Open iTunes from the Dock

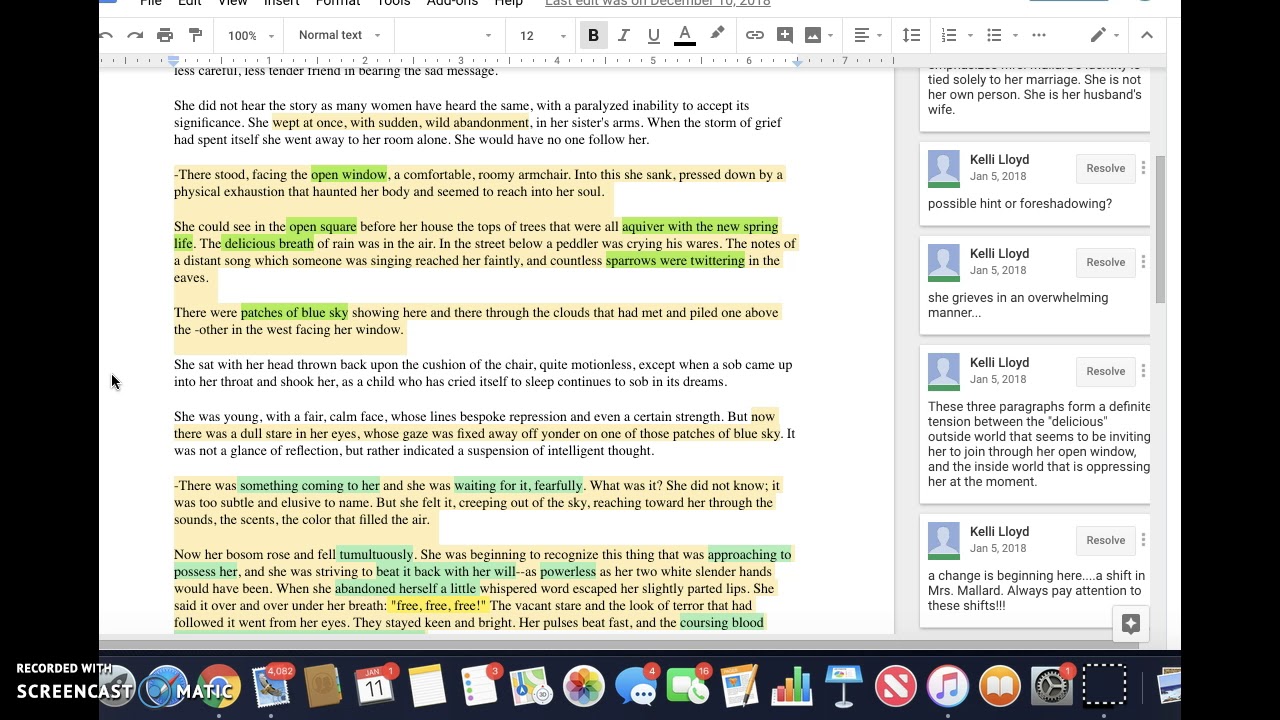pyautogui.click(x=947, y=688)
